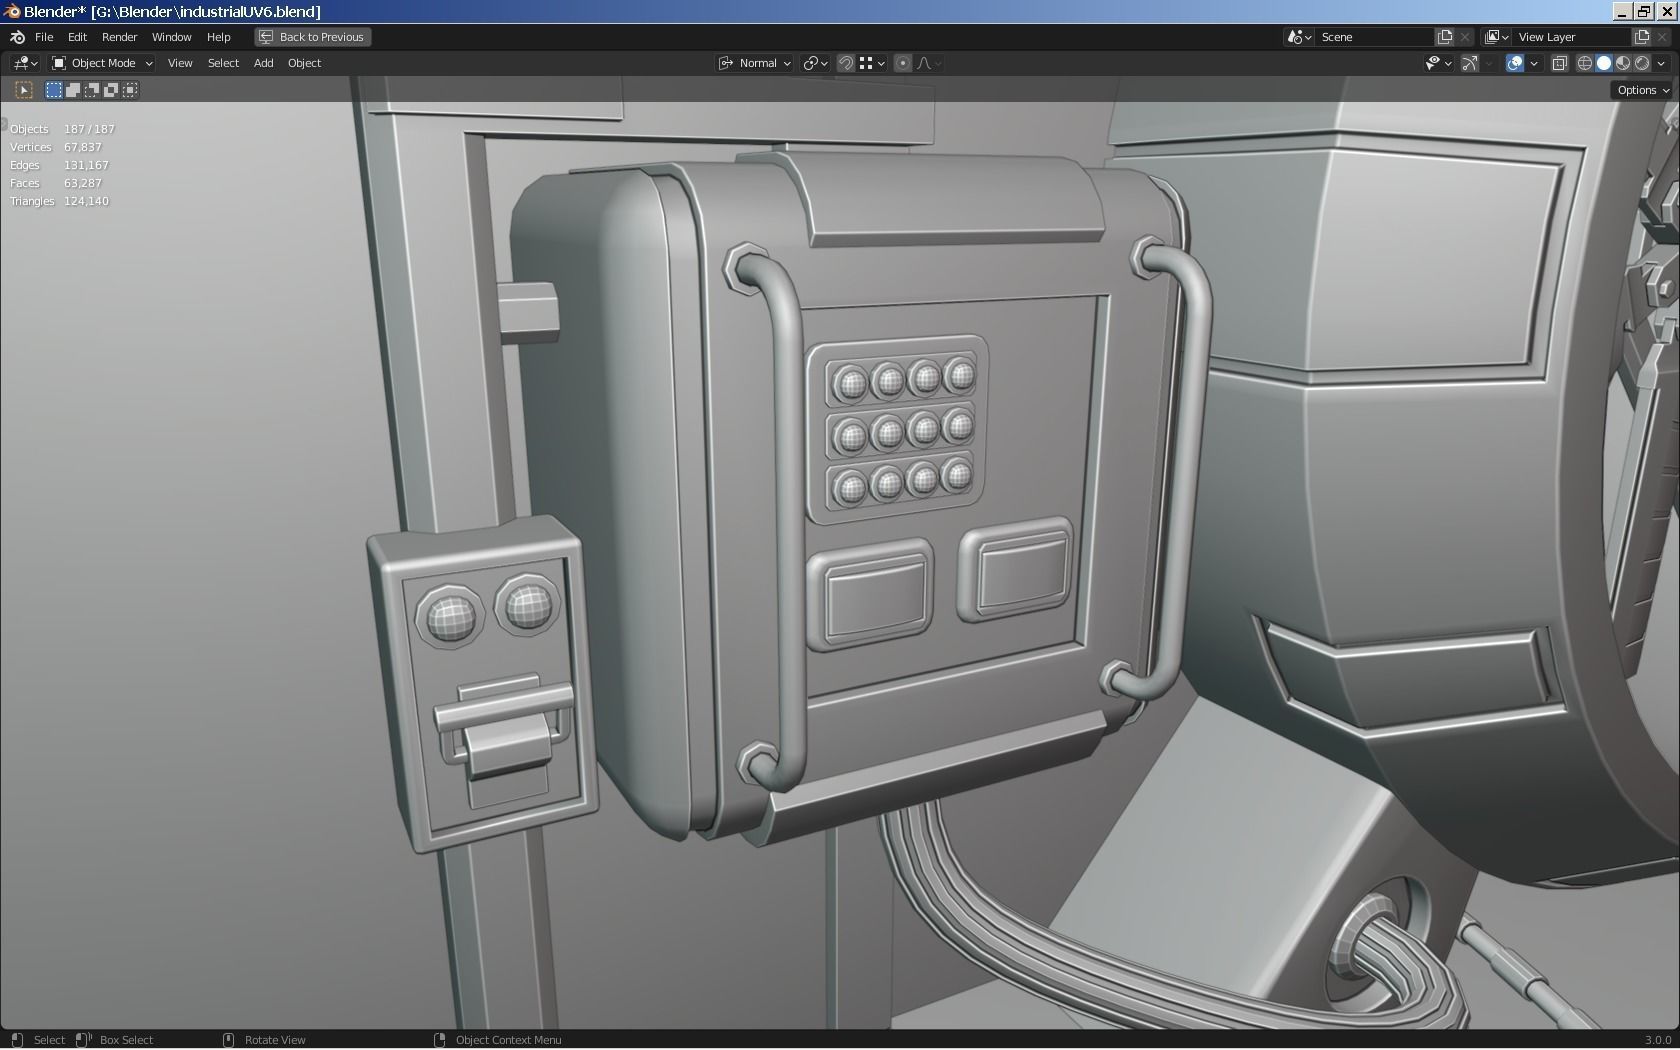Open the scene browse icon dropdown

coord(1299,37)
